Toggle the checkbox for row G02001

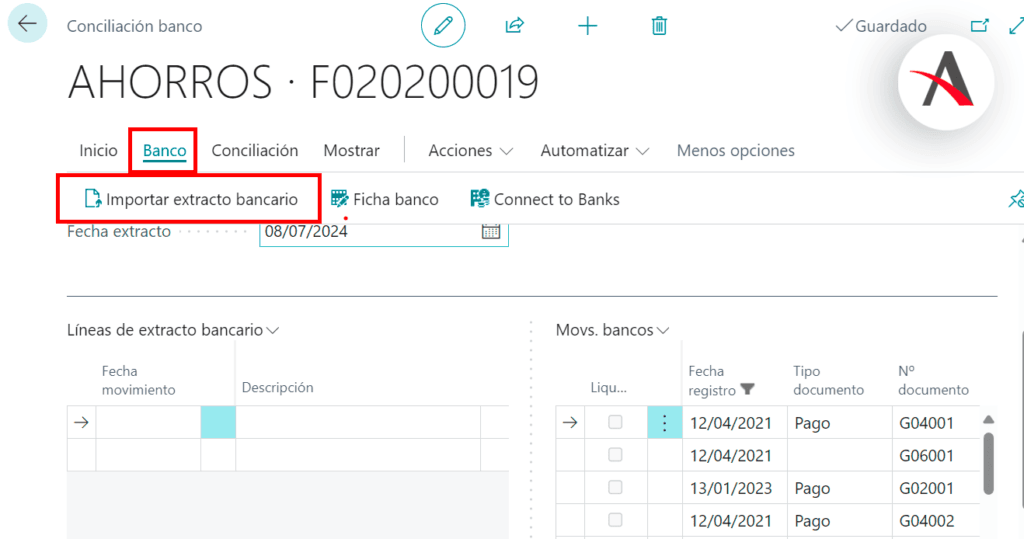615,488
